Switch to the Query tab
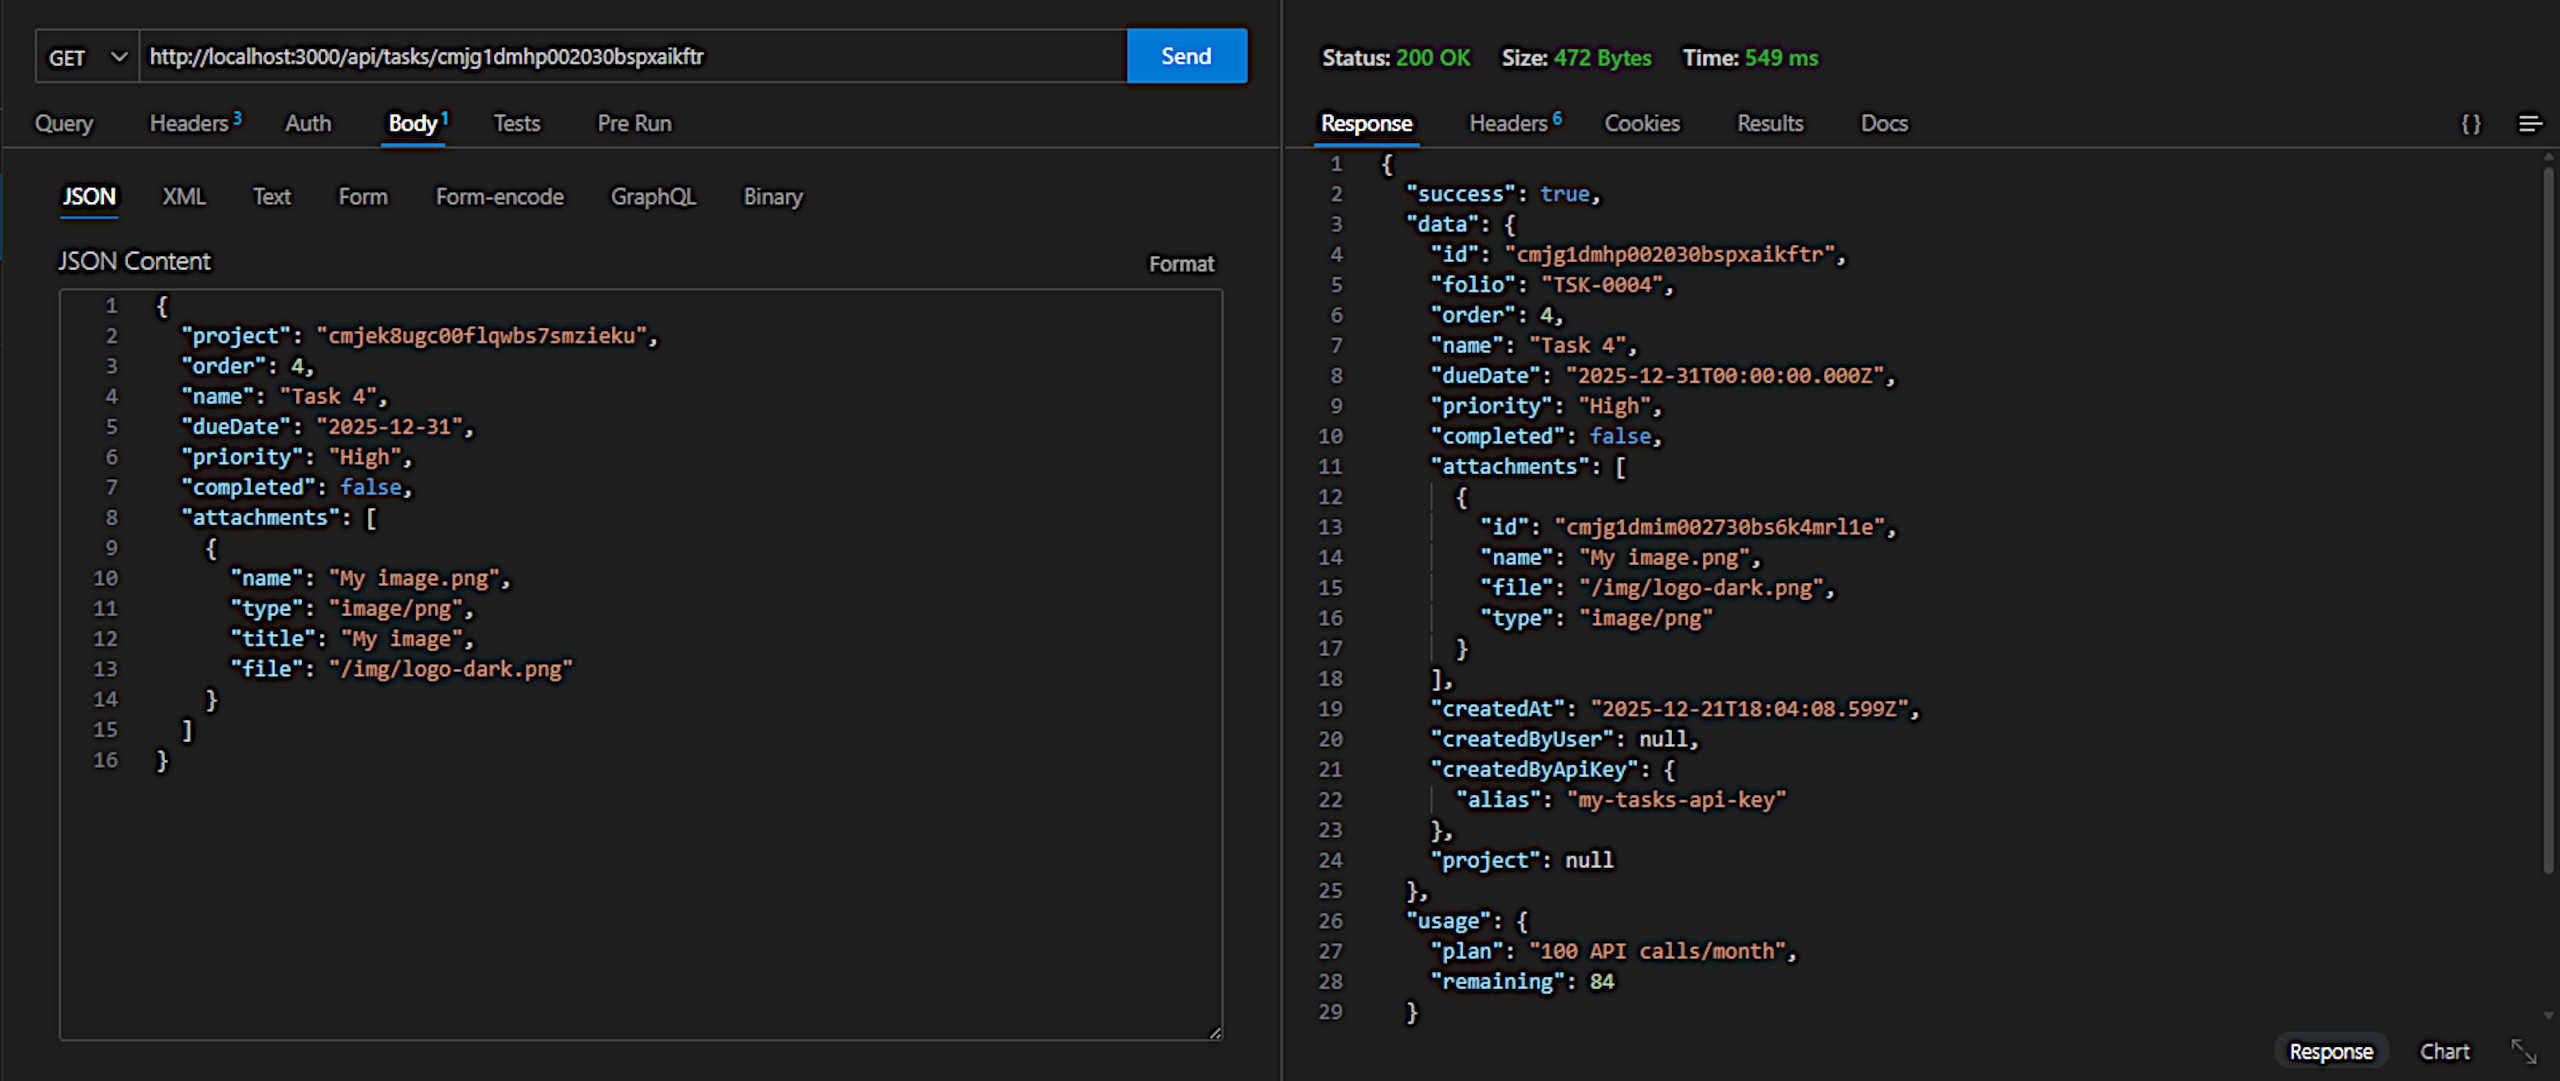Screen dimensions: 2560x1081 coord(64,124)
